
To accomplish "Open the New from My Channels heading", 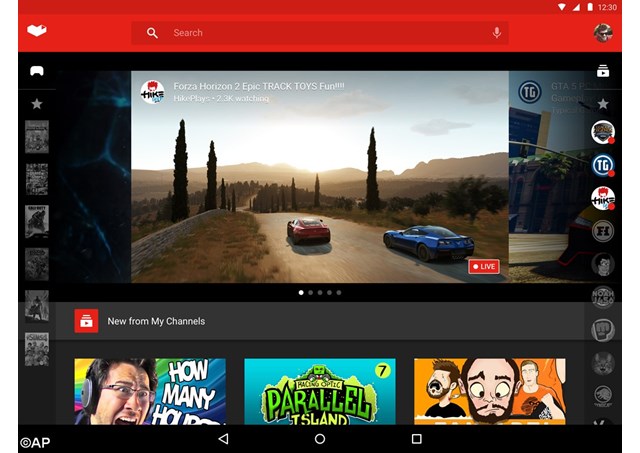I will point(156,321).
